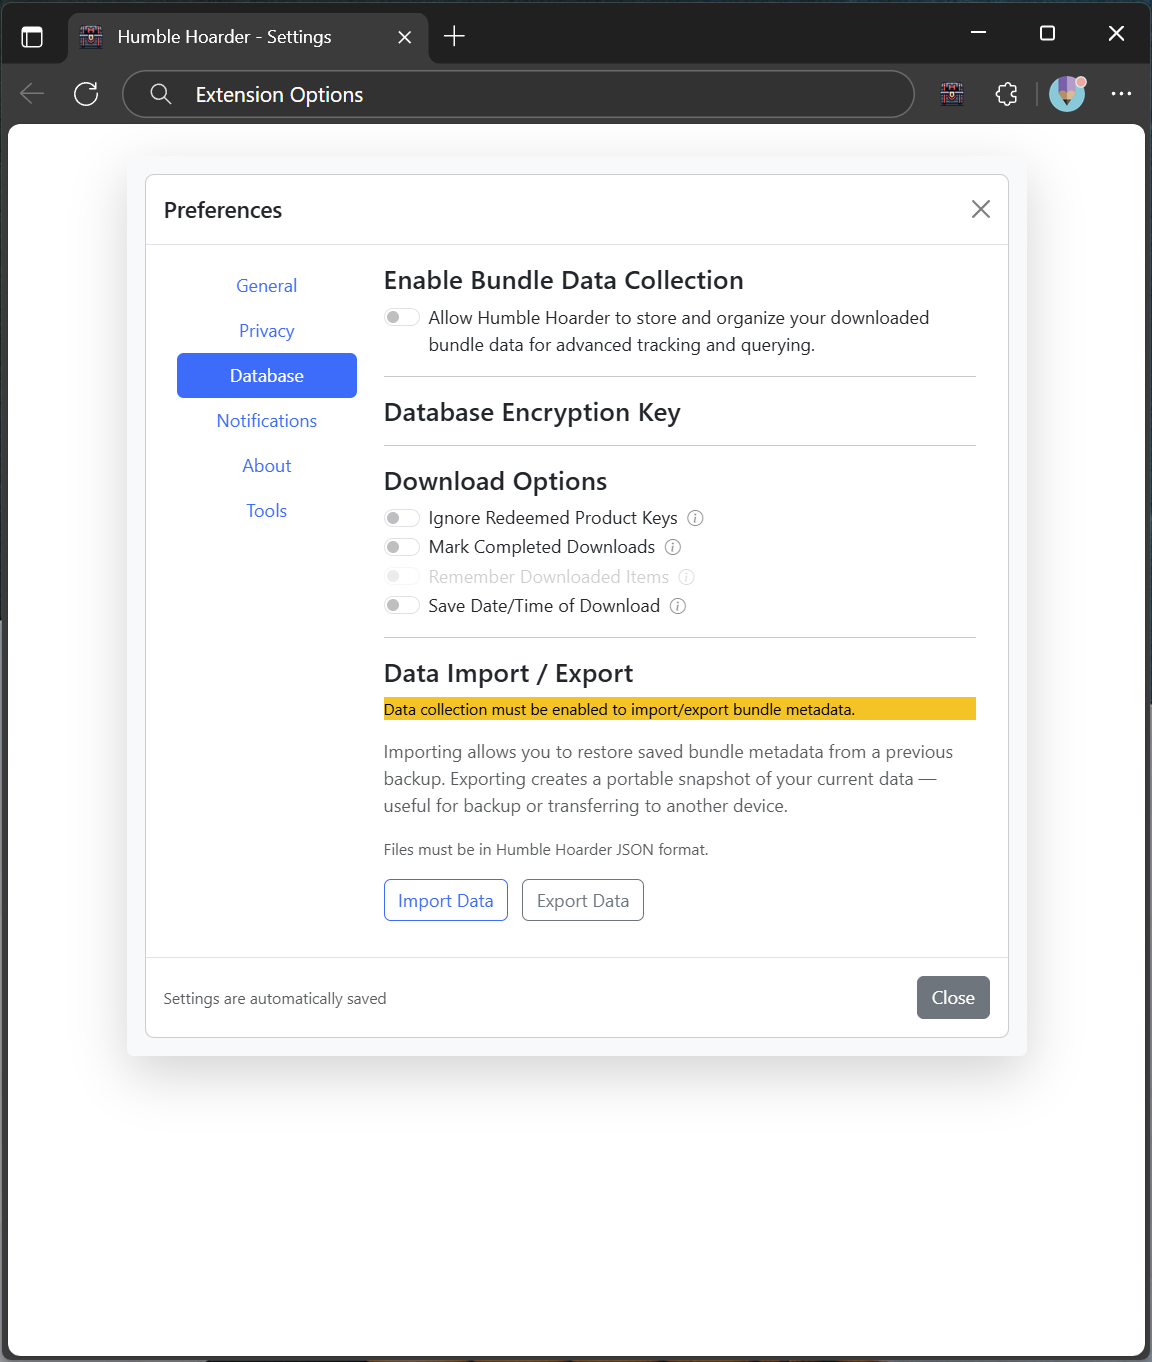The height and width of the screenshot is (1362, 1152).
Task: Open the browser three-dot settings menu
Action: click(x=1121, y=94)
